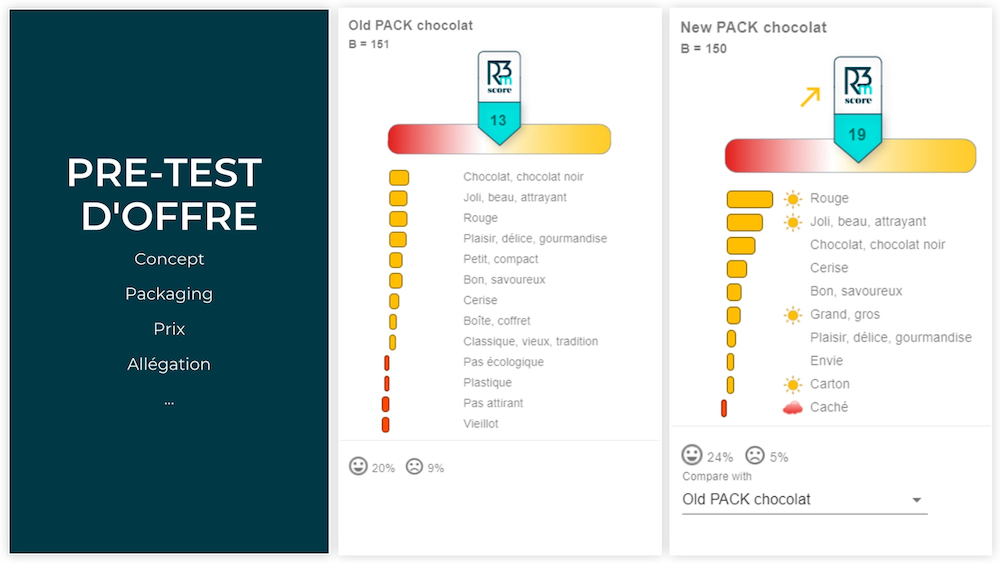Screen dimensions: 1000x563
Task: Click the happy smiley icon showing 20%
Action: click(358, 466)
